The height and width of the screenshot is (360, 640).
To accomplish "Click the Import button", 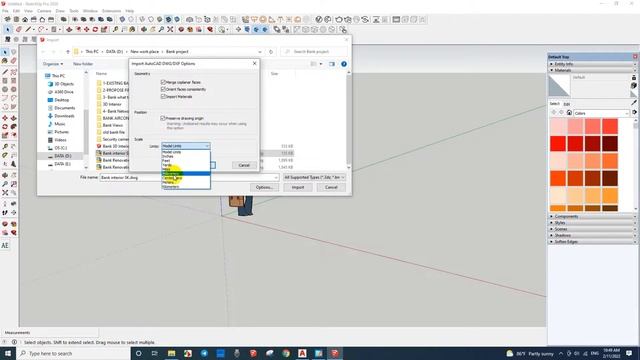I will pos(298,187).
